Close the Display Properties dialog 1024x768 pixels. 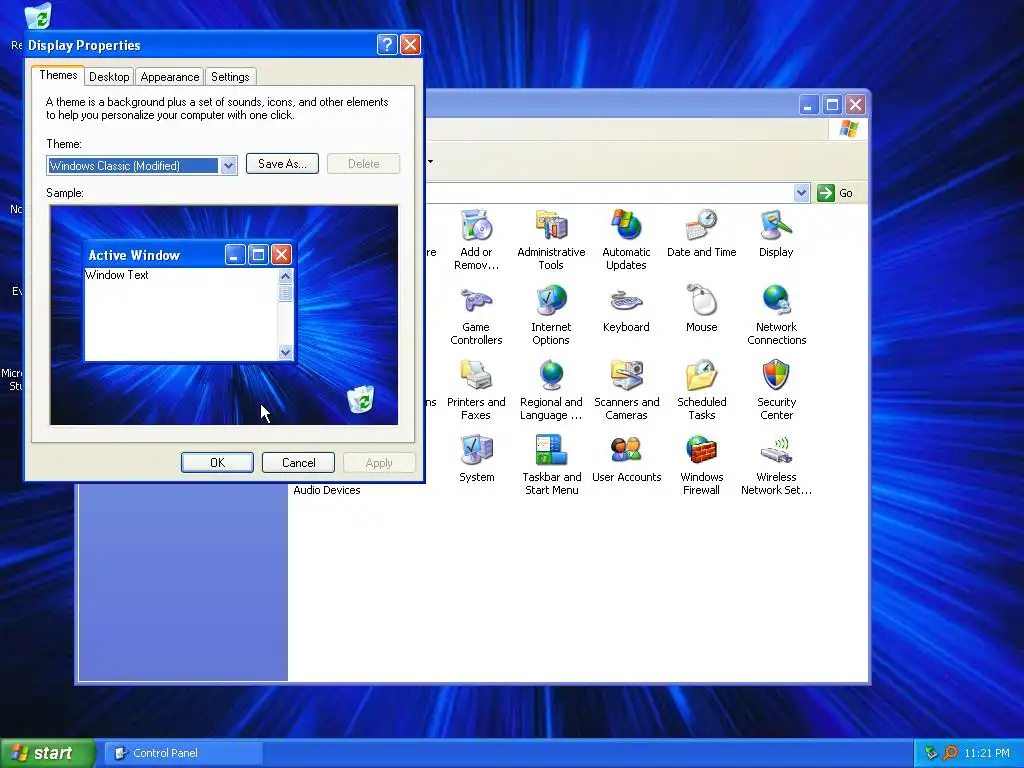point(410,44)
